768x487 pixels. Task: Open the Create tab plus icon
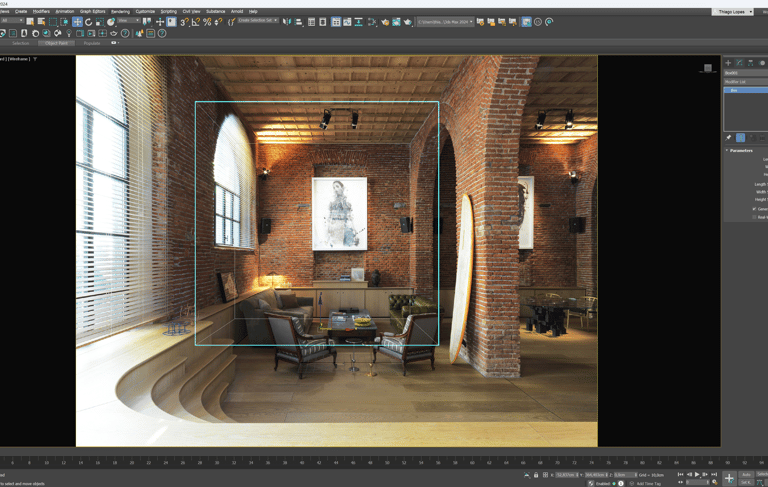728,63
